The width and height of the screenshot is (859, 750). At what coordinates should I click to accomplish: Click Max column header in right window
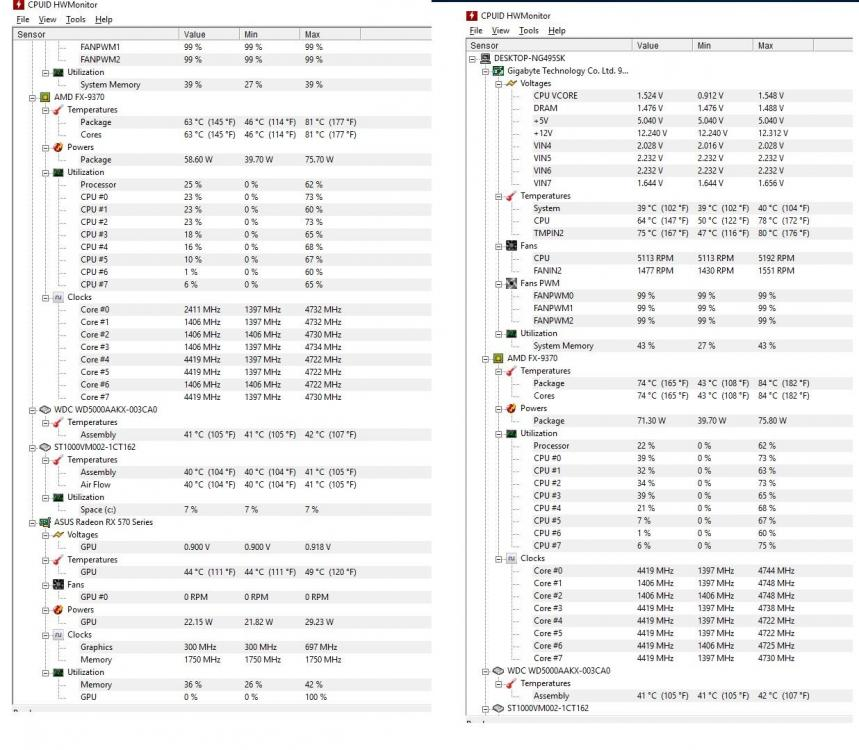click(x=783, y=45)
